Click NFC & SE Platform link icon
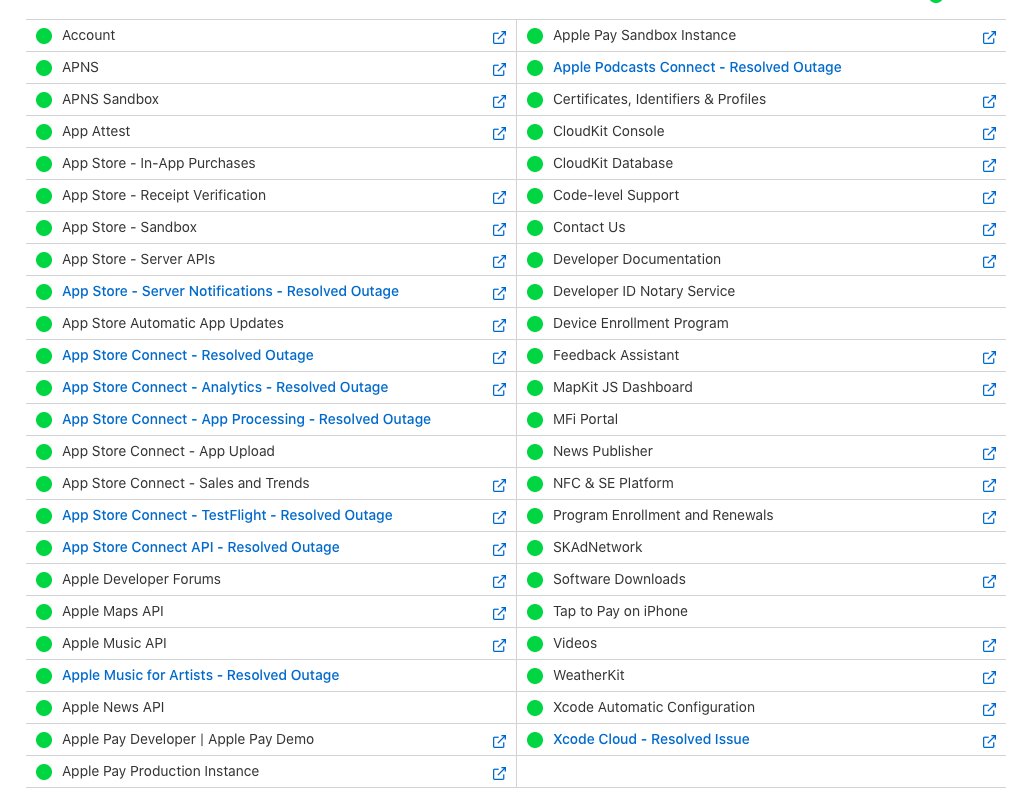Viewport: 1021px width, 795px height. [x=989, y=485]
